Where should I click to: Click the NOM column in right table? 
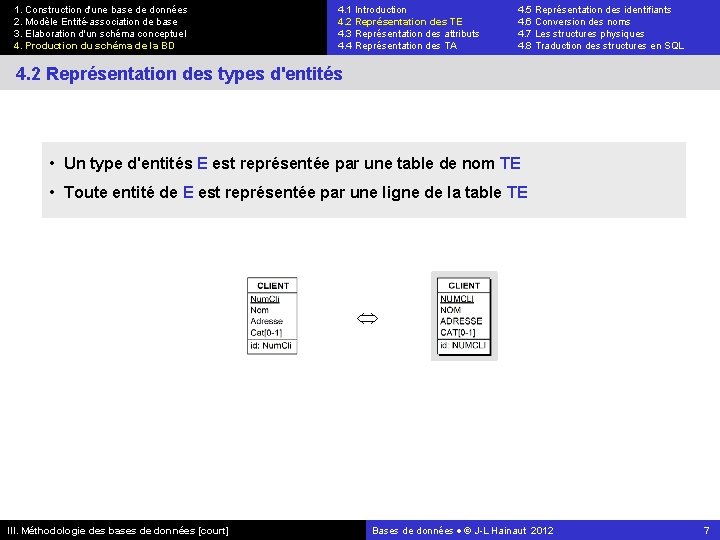pyautogui.click(x=450, y=310)
